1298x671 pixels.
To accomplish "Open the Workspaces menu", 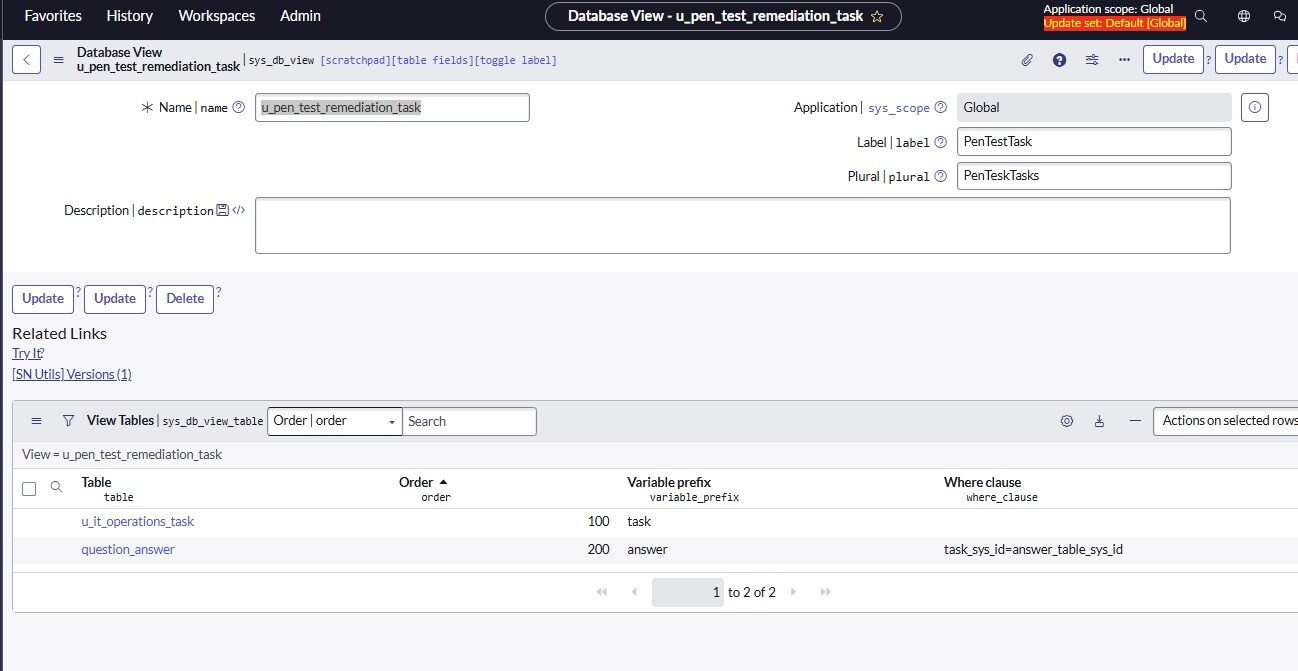I will (x=216, y=16).
